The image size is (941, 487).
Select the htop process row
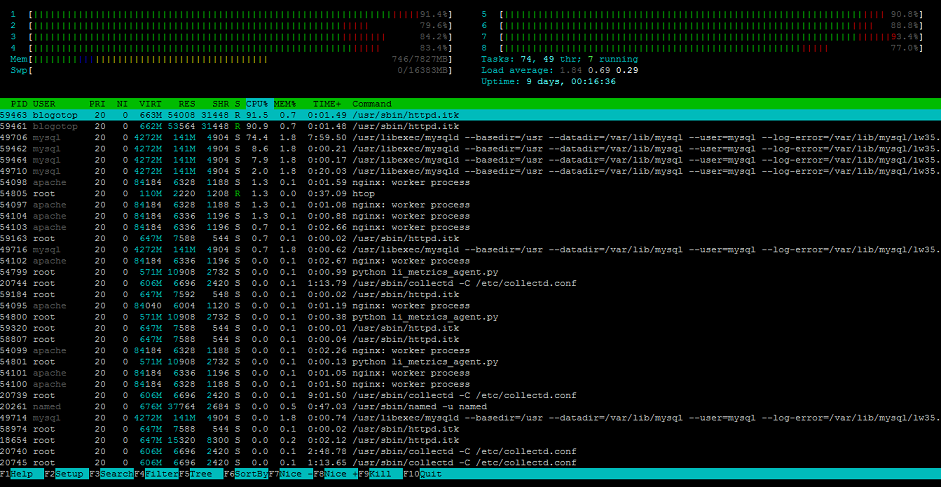point(470,193)
